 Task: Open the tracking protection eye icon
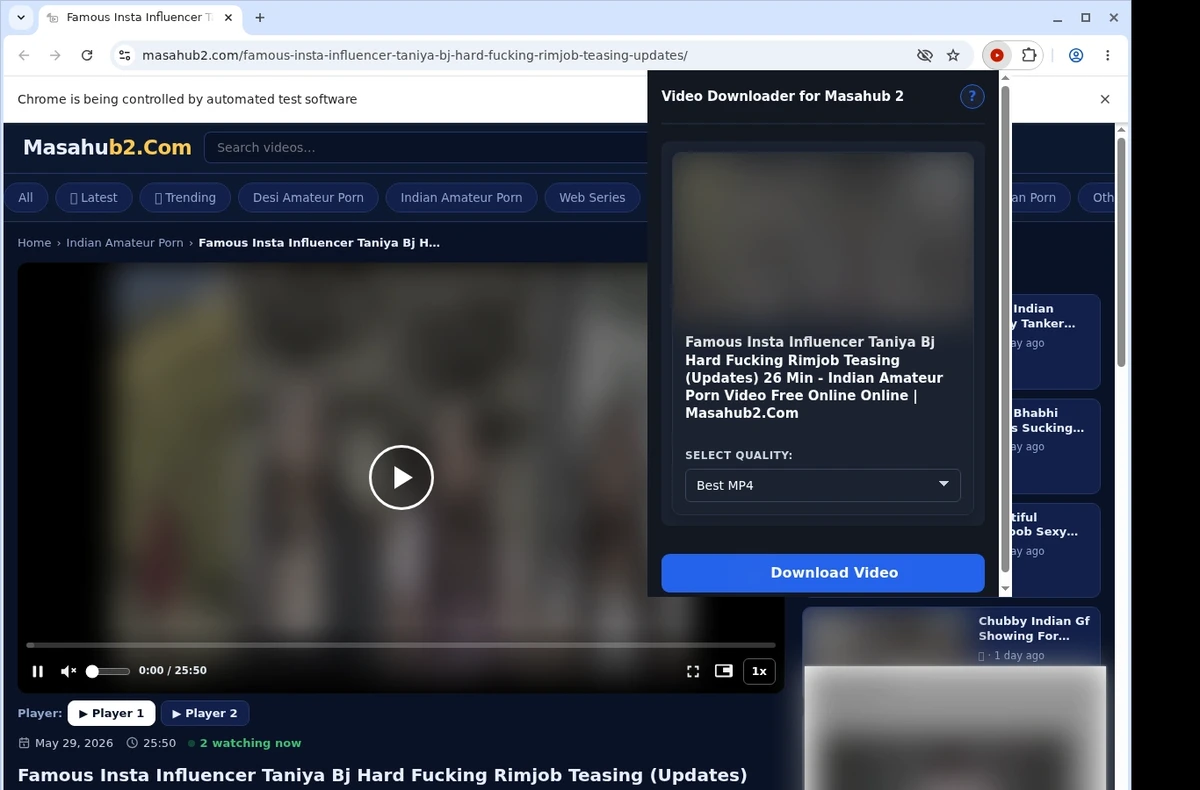925,56
